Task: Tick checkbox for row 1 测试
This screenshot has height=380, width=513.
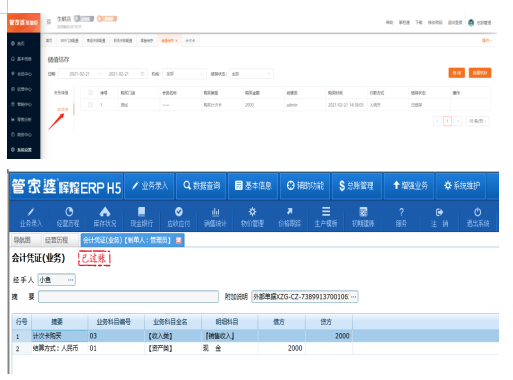Action: pyautogui.click(x=90, y=105)
